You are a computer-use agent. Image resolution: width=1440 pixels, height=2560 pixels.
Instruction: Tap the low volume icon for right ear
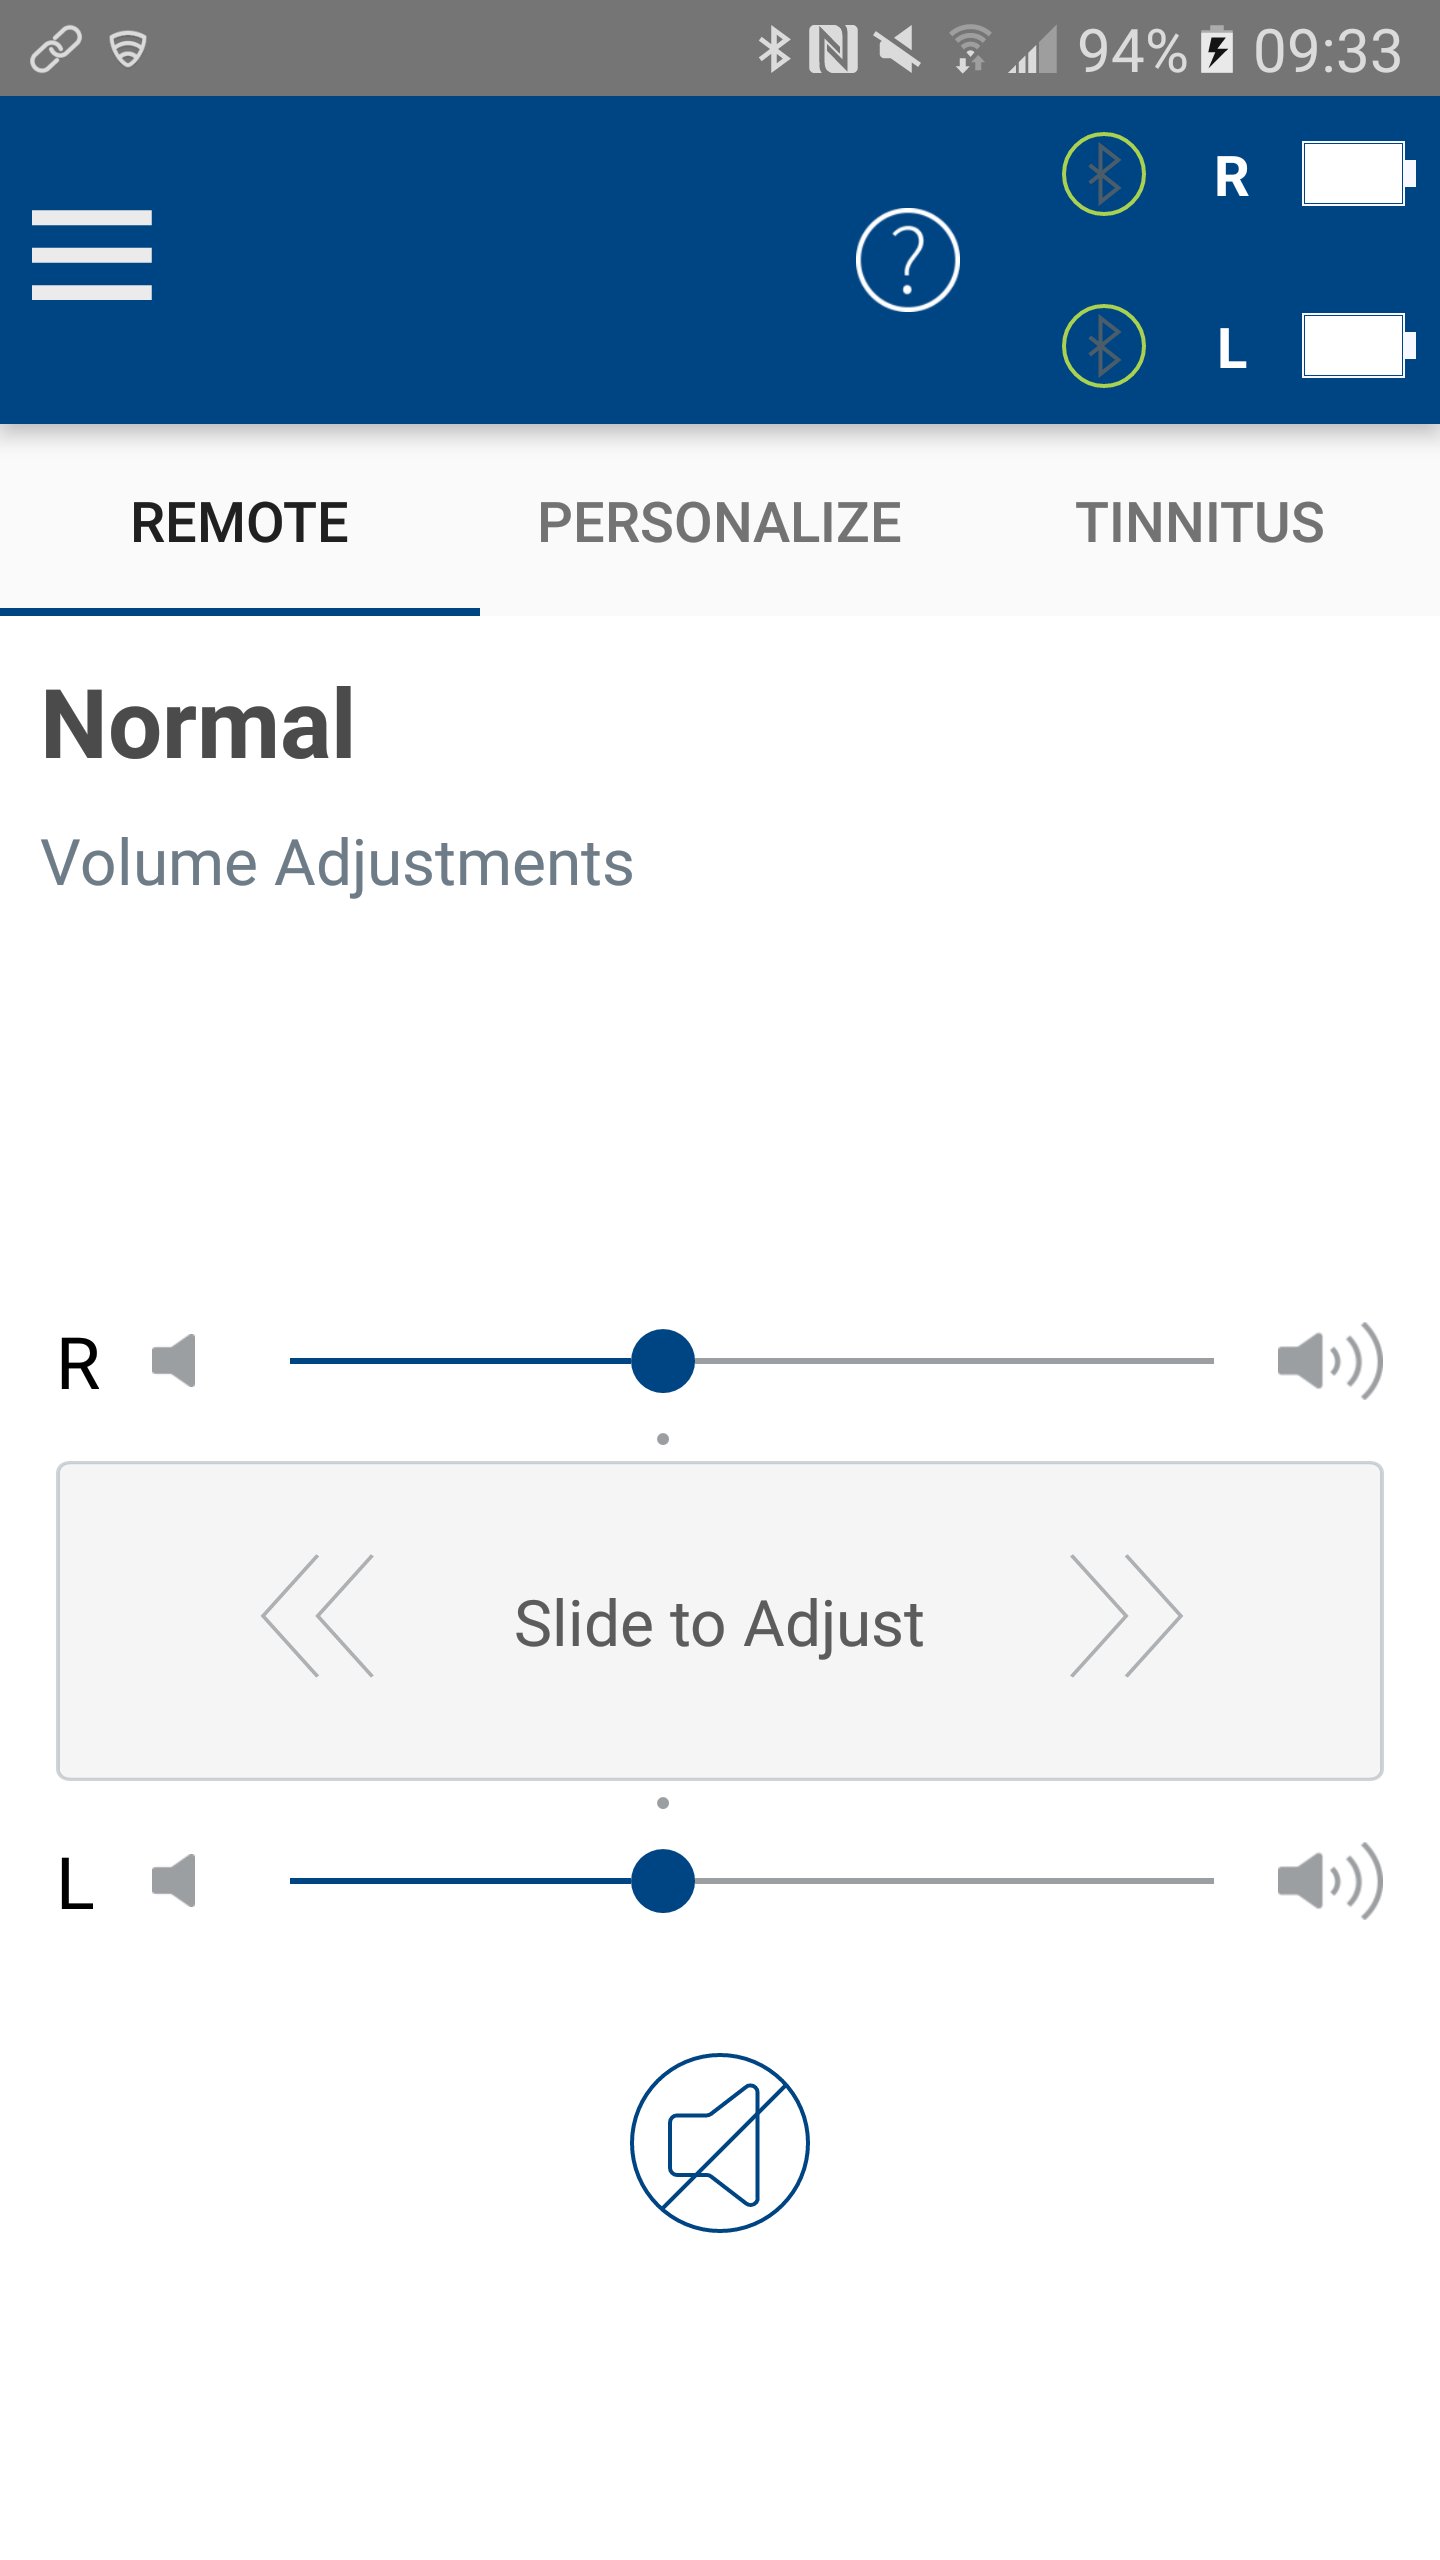pos(174,1361)
